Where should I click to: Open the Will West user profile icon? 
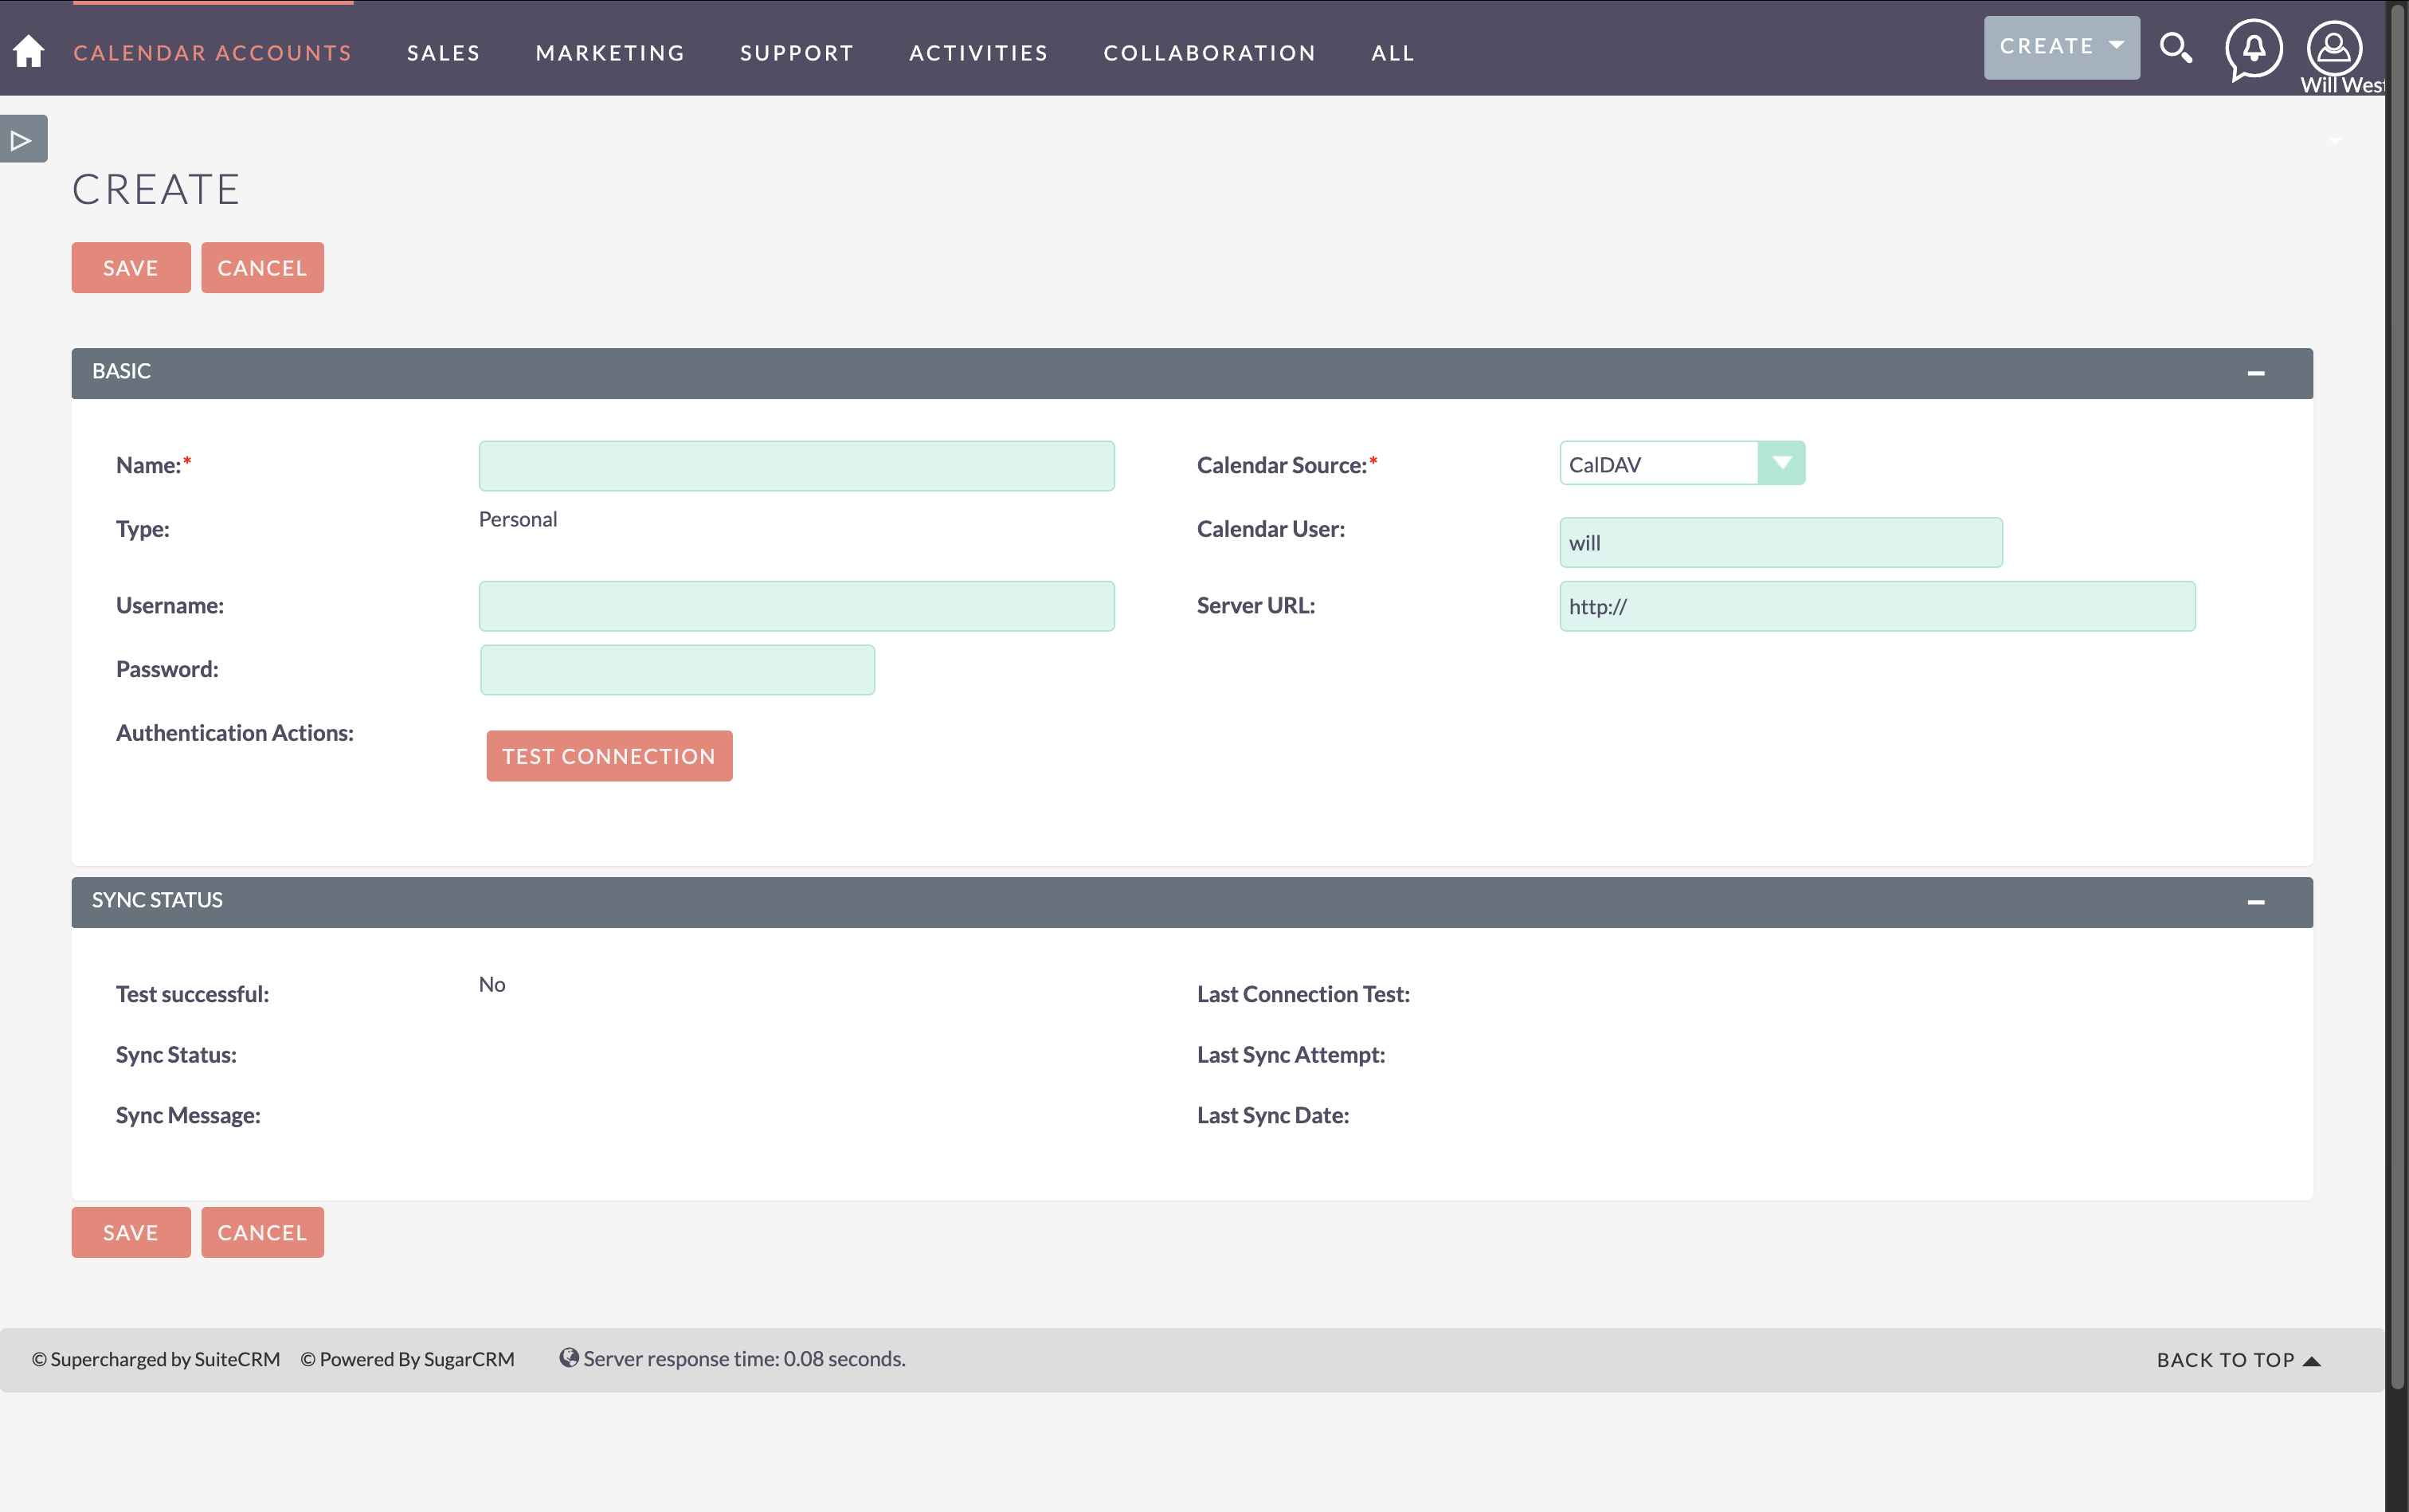(x=2333, y=48)
